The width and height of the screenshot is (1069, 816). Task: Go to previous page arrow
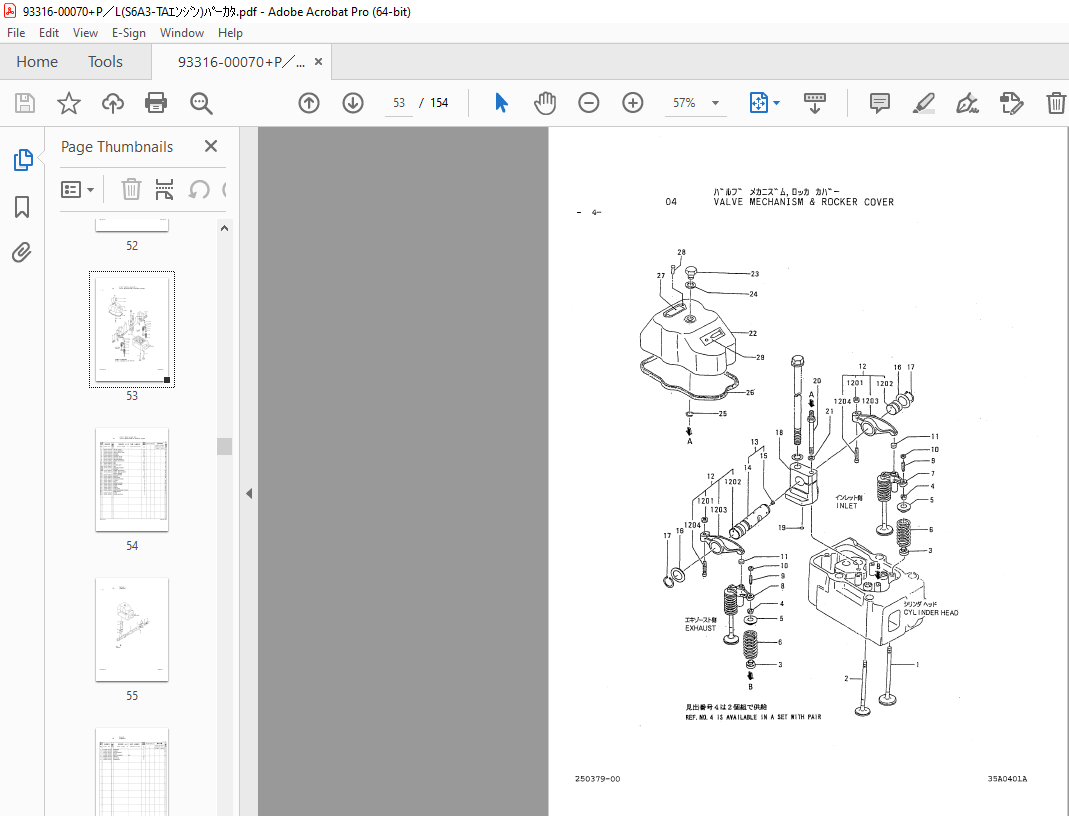309,103
